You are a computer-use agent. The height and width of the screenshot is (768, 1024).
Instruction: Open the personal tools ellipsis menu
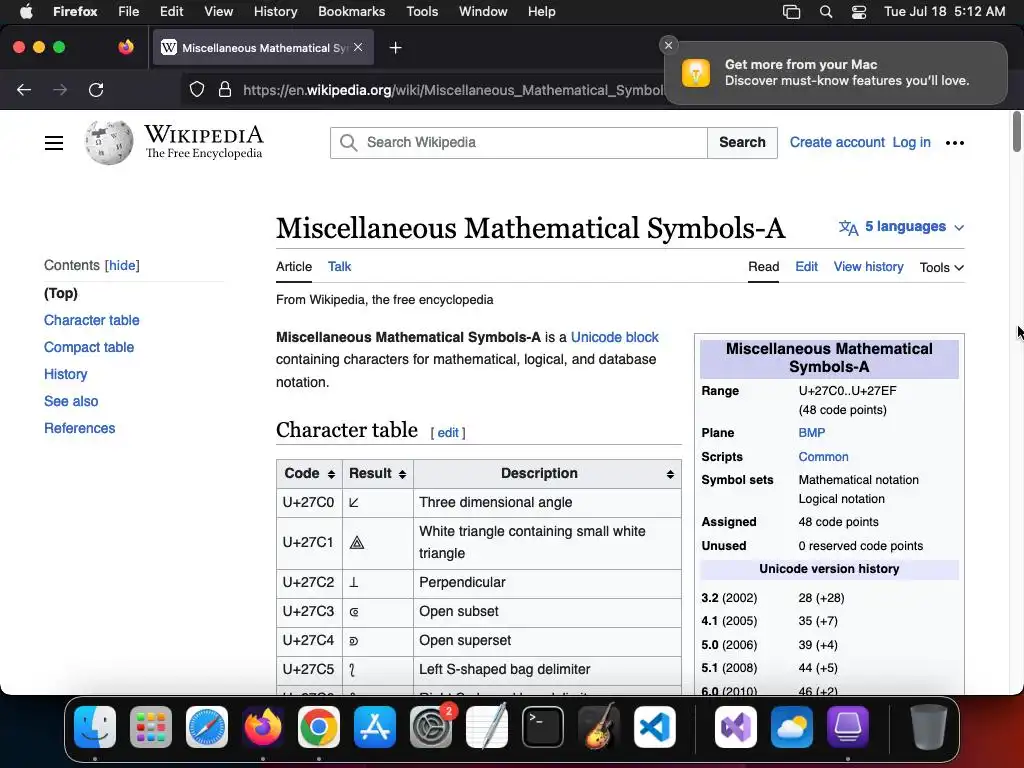click(955, 143)
